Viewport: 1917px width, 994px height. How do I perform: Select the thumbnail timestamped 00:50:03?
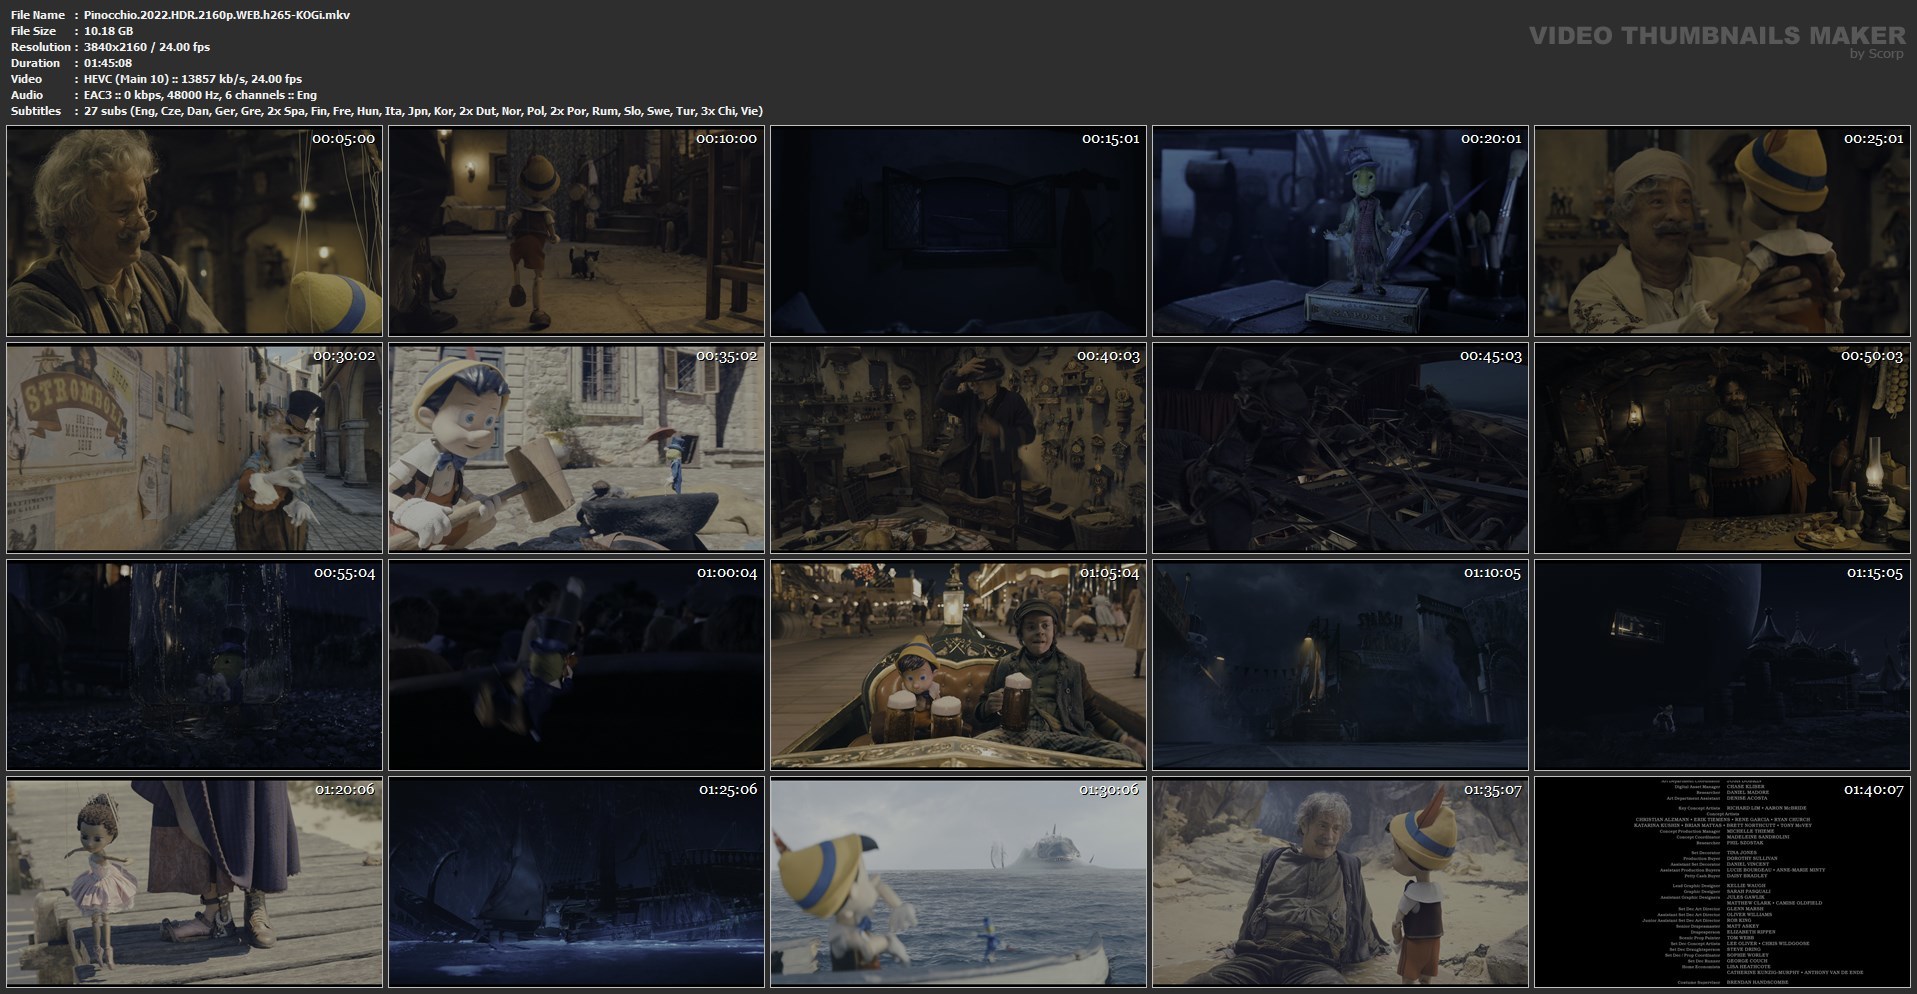[x=1722, y=448]
